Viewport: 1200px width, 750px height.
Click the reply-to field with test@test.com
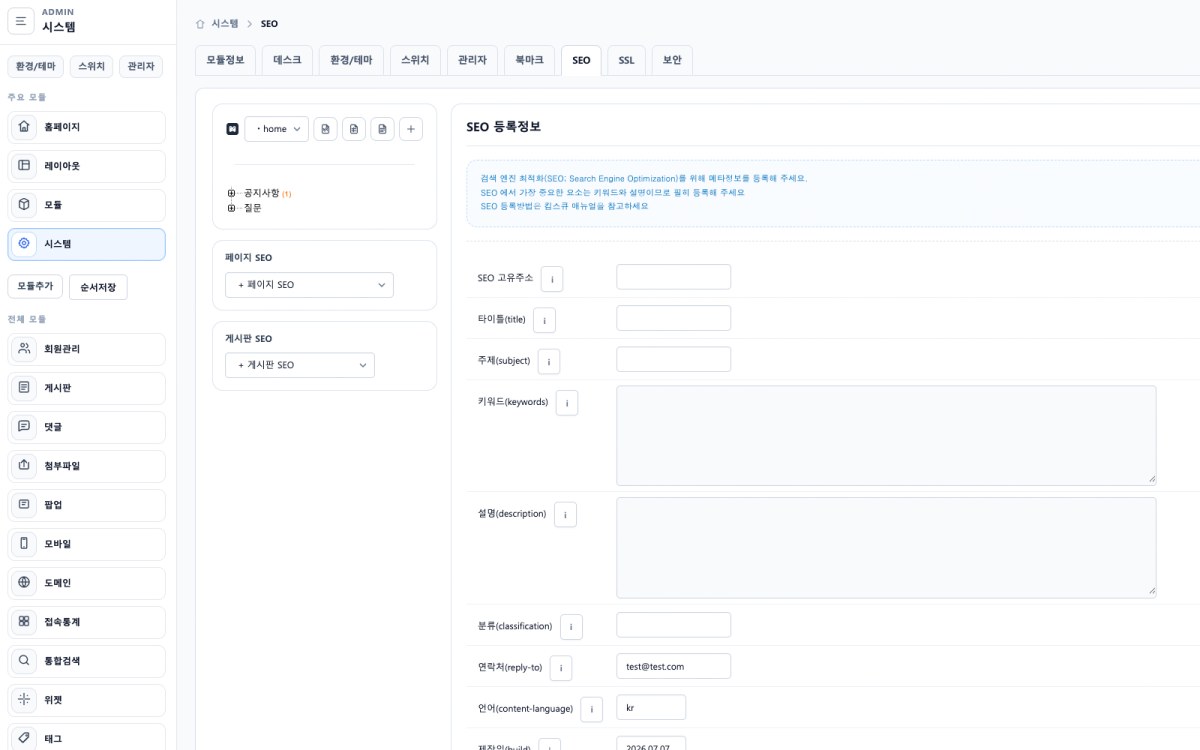[x=673, y=666]
